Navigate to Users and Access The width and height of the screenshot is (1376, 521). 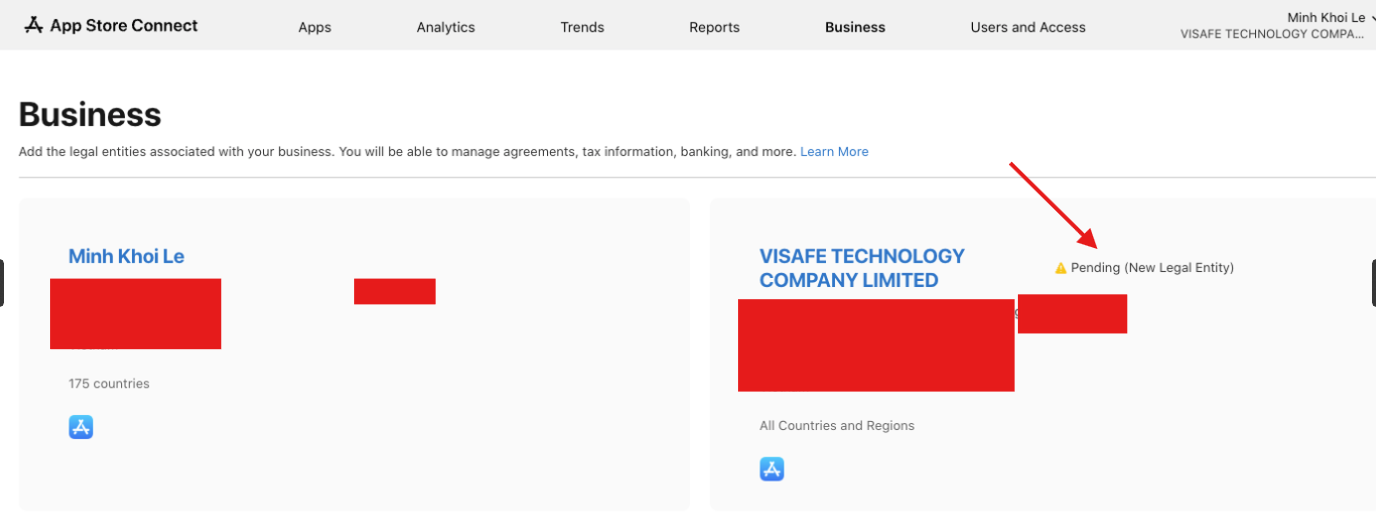pos(1027,27)
